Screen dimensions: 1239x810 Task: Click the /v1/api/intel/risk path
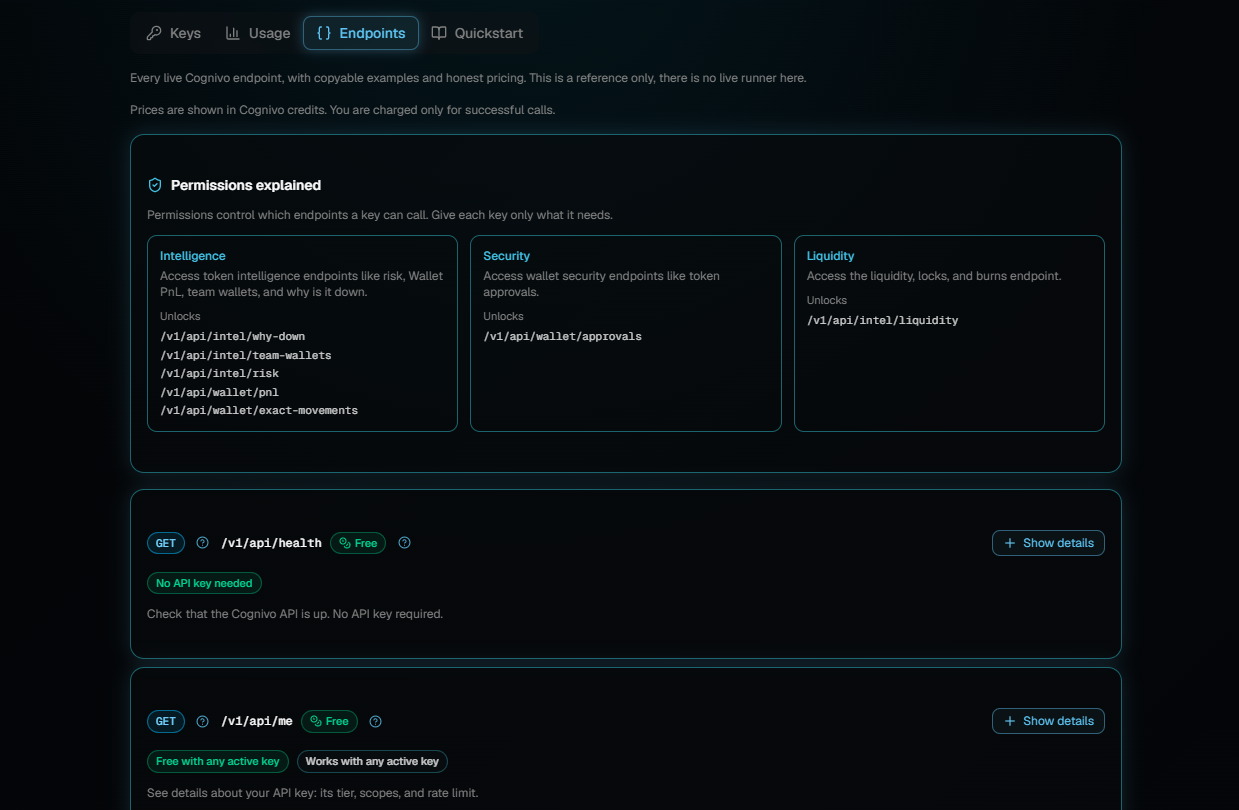click(219, 373)
